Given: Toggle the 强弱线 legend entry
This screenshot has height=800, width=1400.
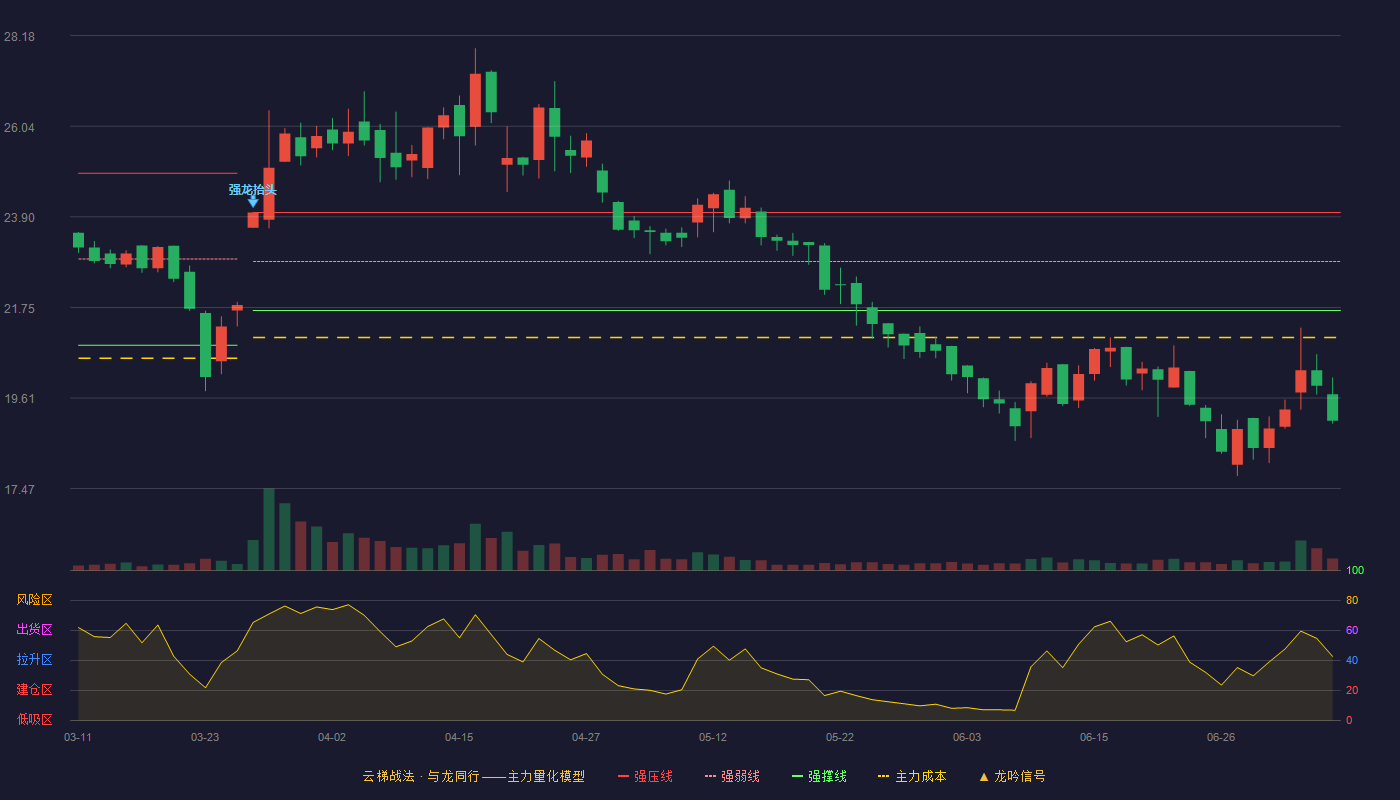Looking at the screenshot, I should coord(732,776).
